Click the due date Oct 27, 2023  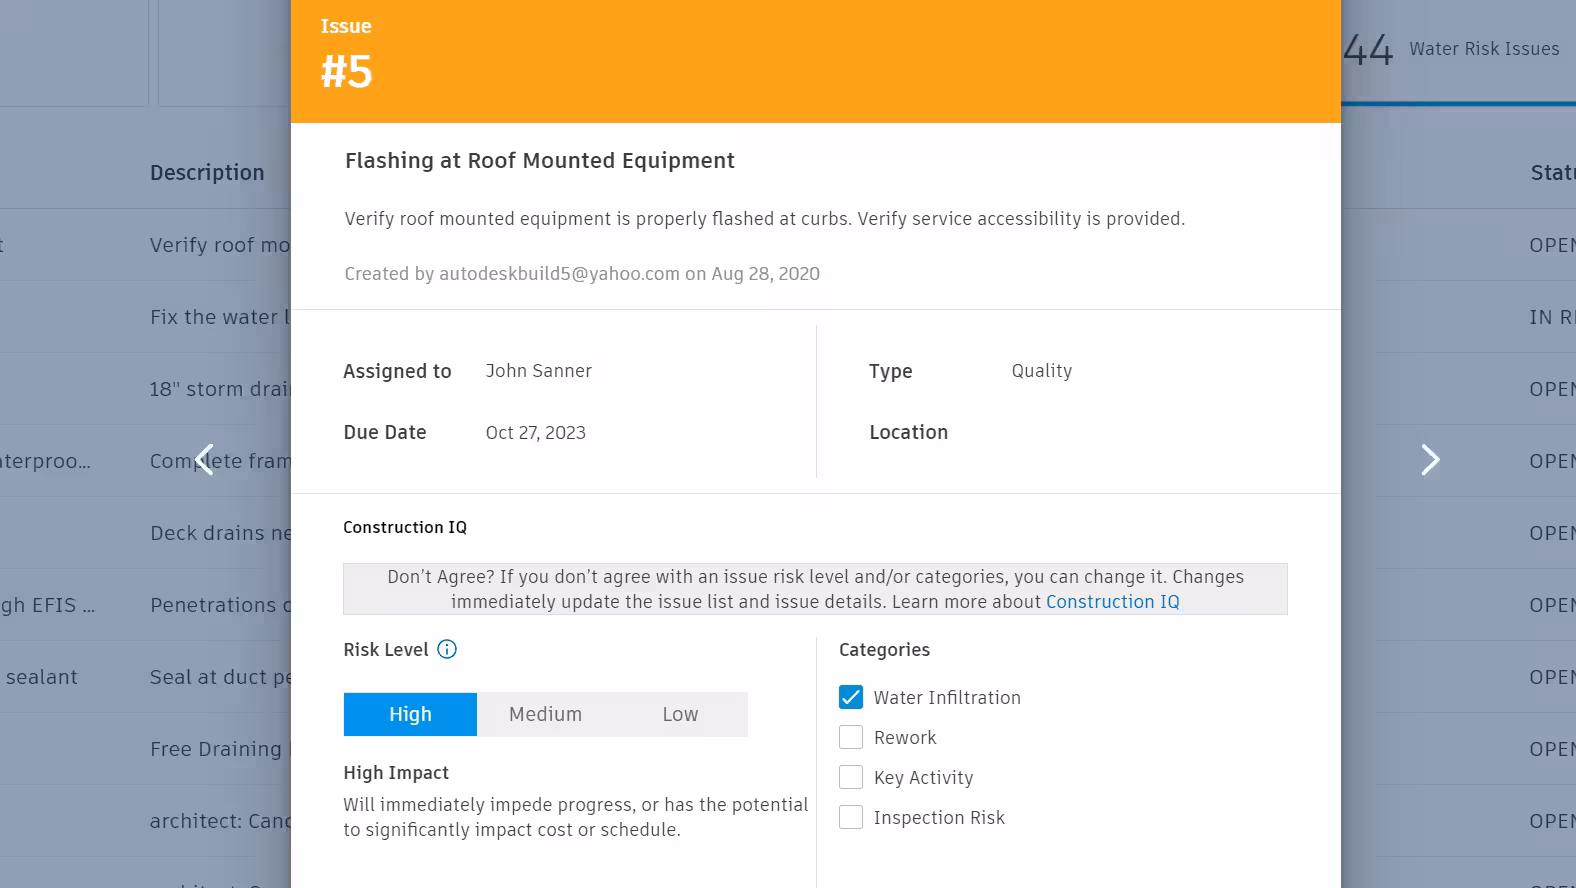[535, 433]
